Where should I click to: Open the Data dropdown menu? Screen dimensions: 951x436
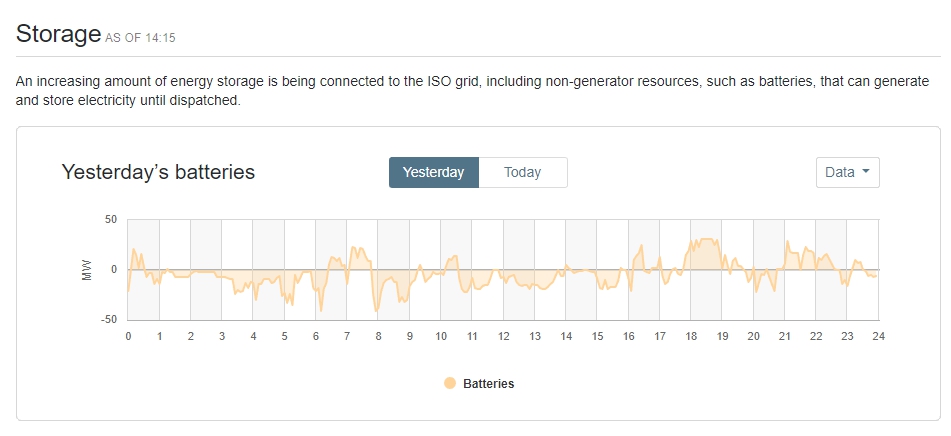847,172
